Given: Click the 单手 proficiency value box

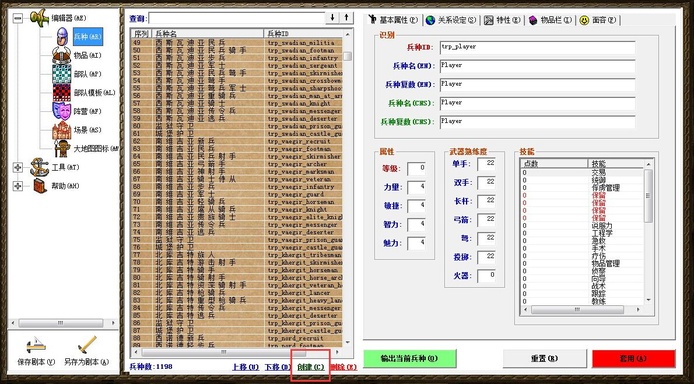Looking at the screenshot, I should 486,164.
